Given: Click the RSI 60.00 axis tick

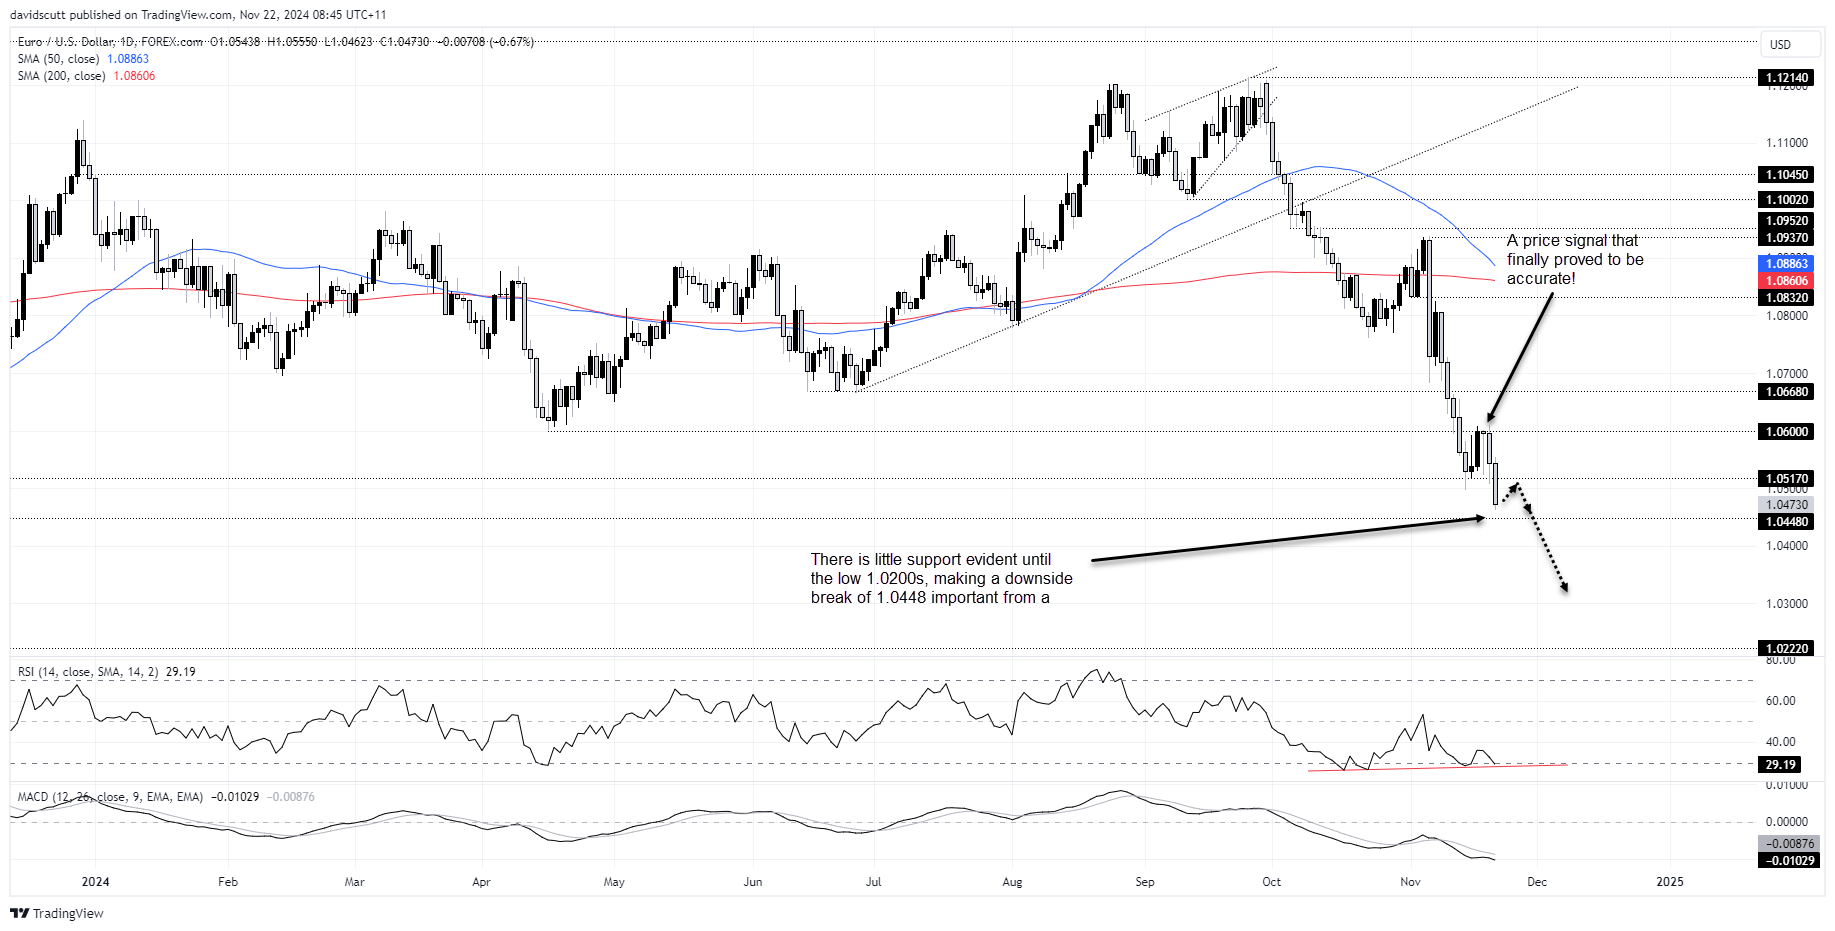Looking at the screenshot, I should point(1780,701).
